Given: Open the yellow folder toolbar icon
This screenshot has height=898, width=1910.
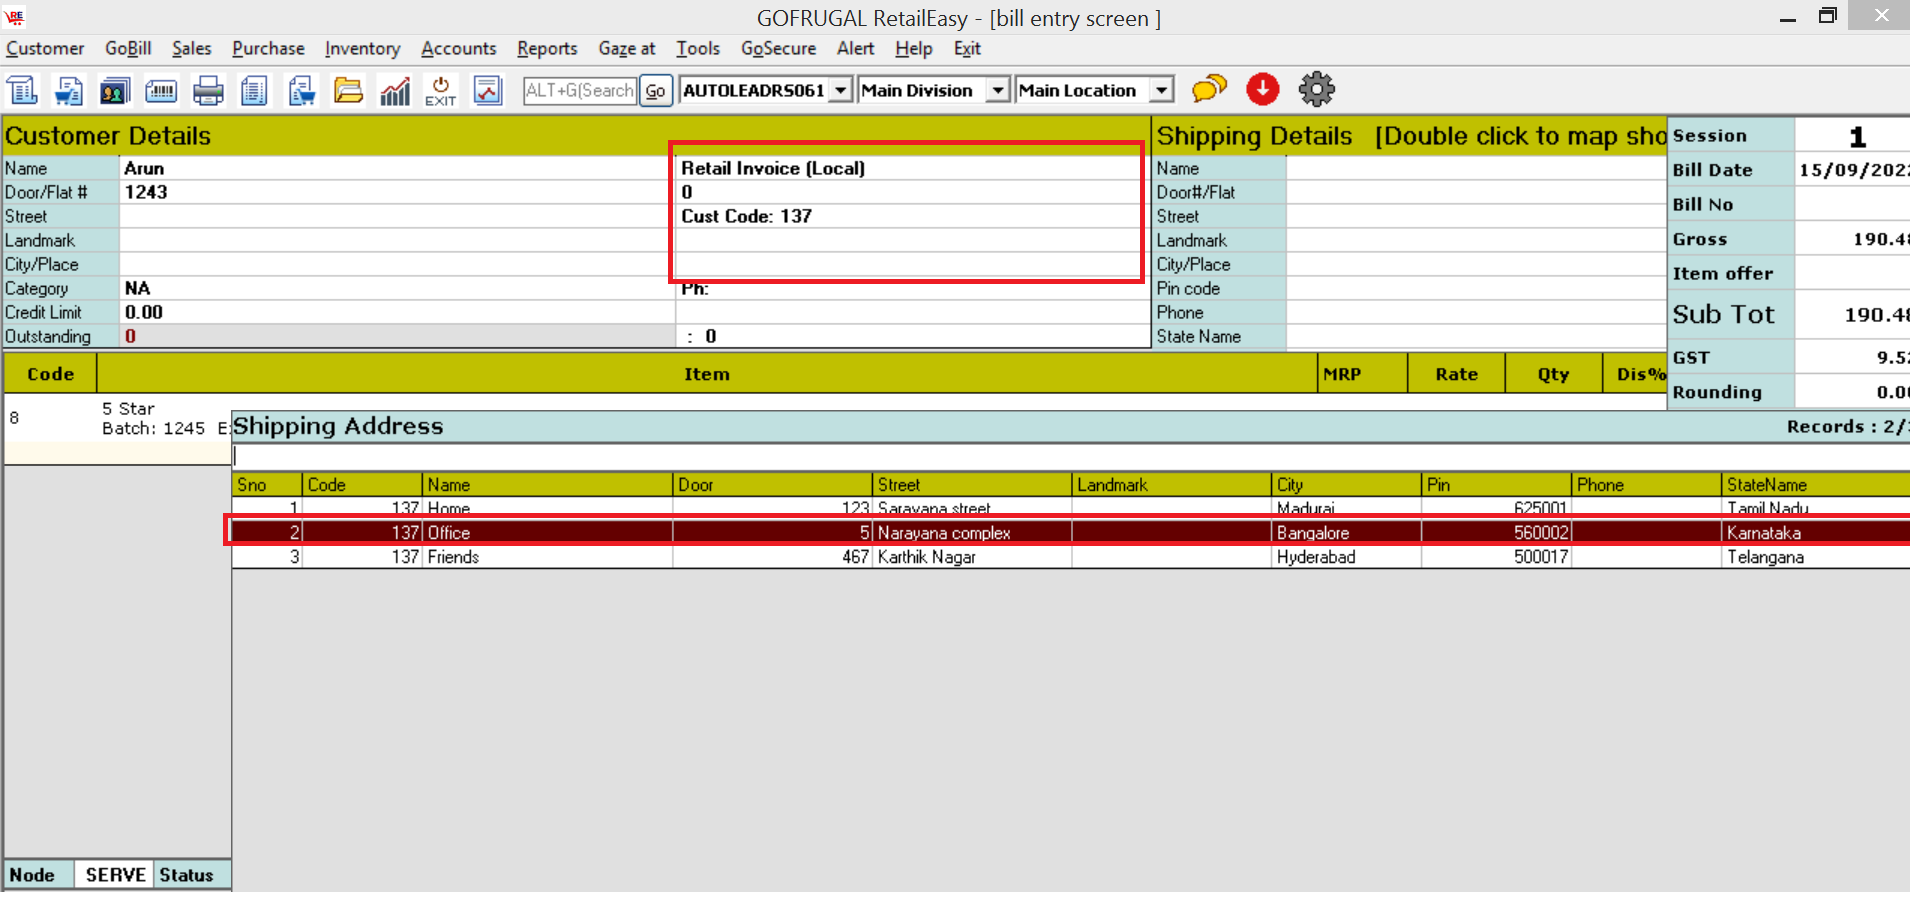Looking at the screenshot, I should [x=348, y=90].
